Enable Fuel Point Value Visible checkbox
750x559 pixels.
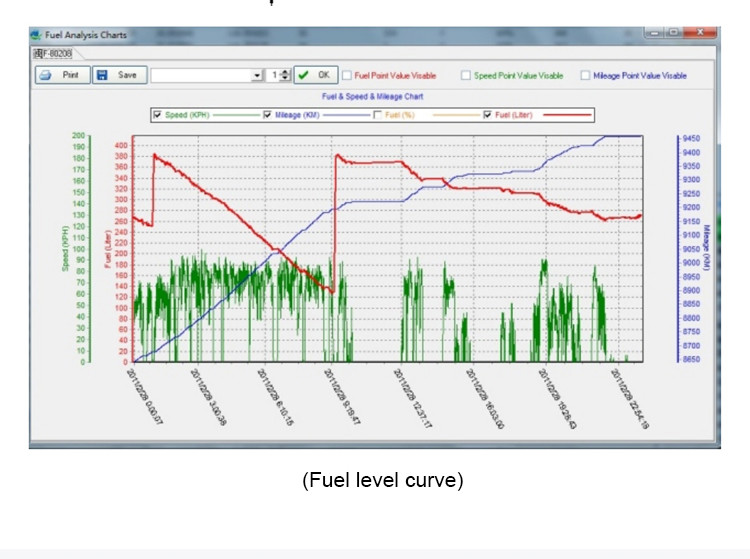(347, 76)
